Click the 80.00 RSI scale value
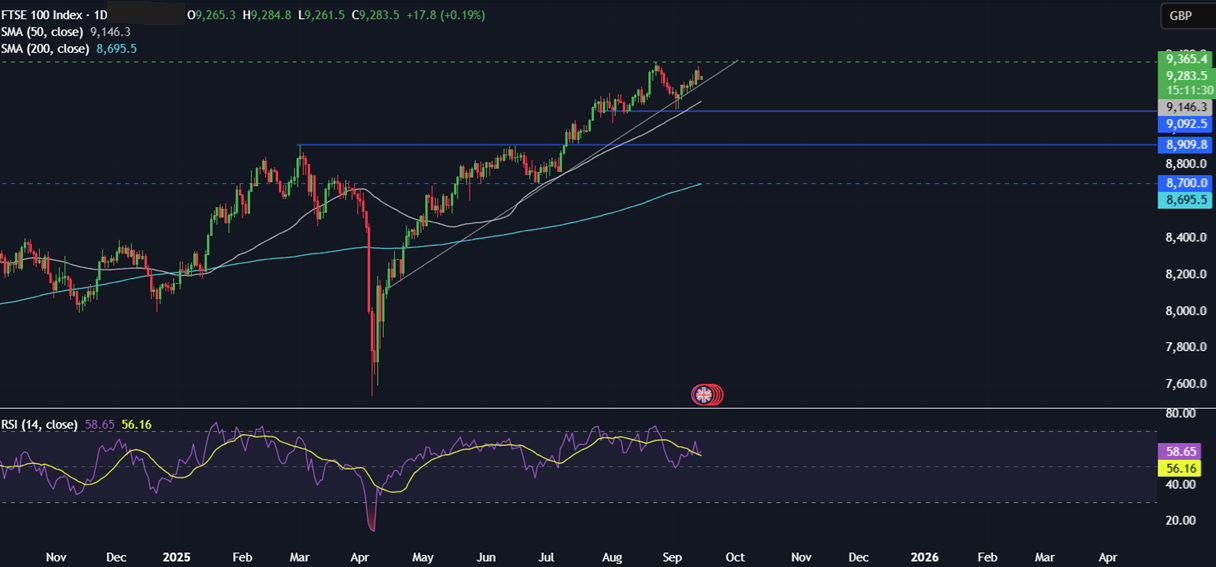 [1180, 413]
